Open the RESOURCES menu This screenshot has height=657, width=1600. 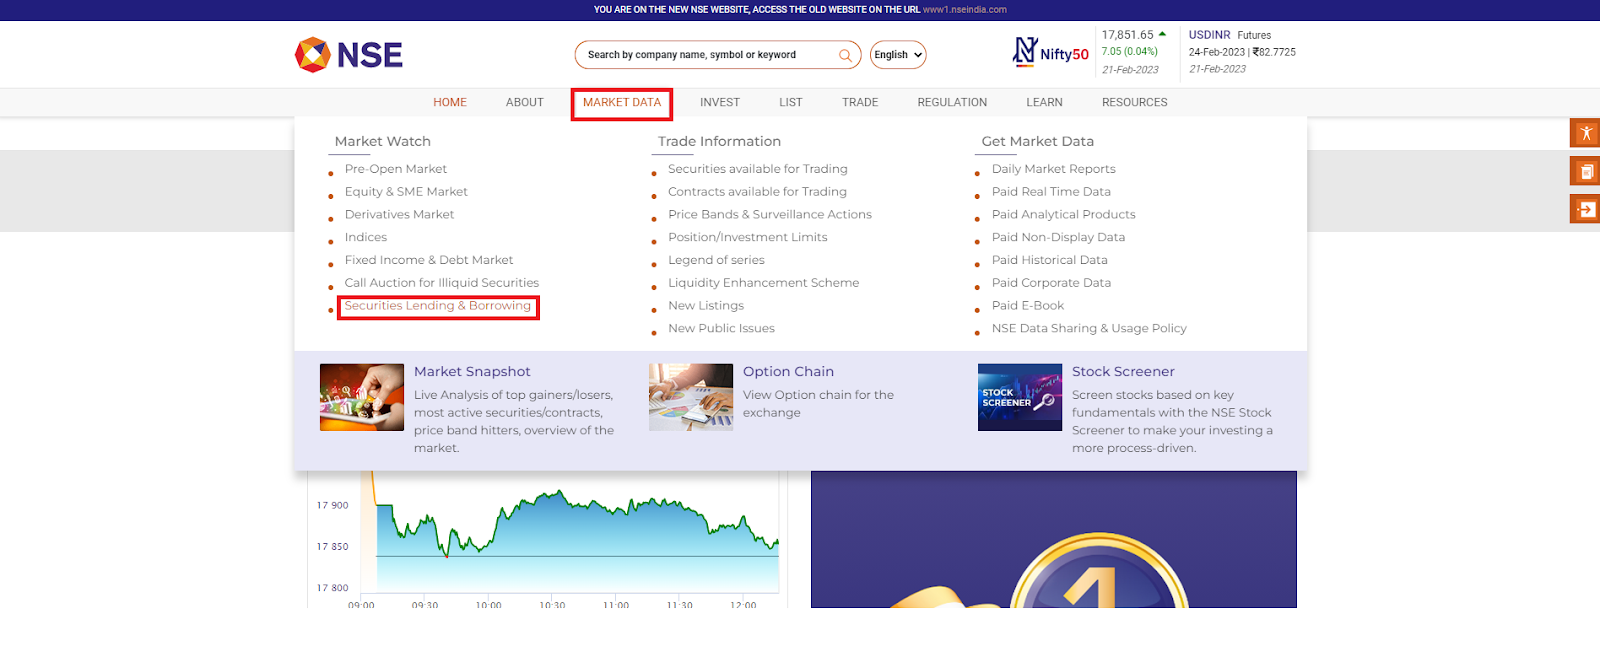tap(1135, 102)
